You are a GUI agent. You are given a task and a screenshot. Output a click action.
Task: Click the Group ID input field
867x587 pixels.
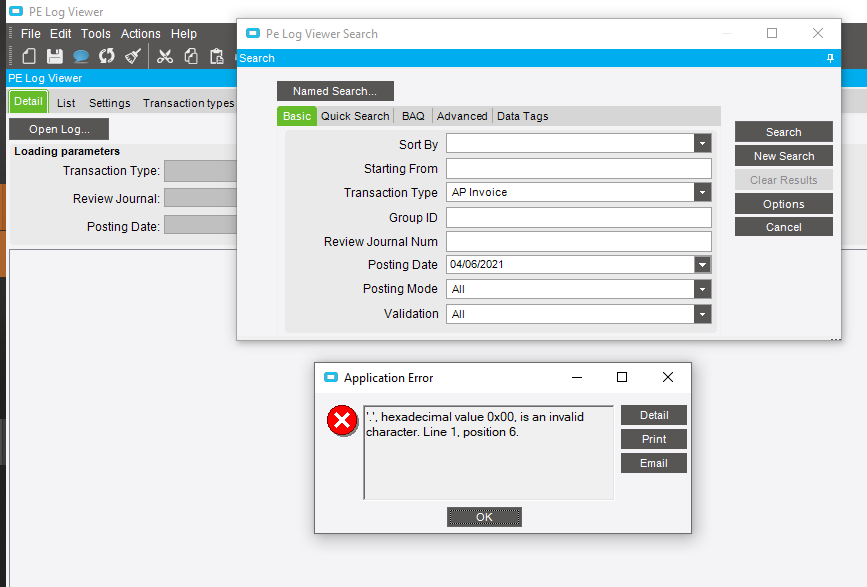click(x=578, y=217)
